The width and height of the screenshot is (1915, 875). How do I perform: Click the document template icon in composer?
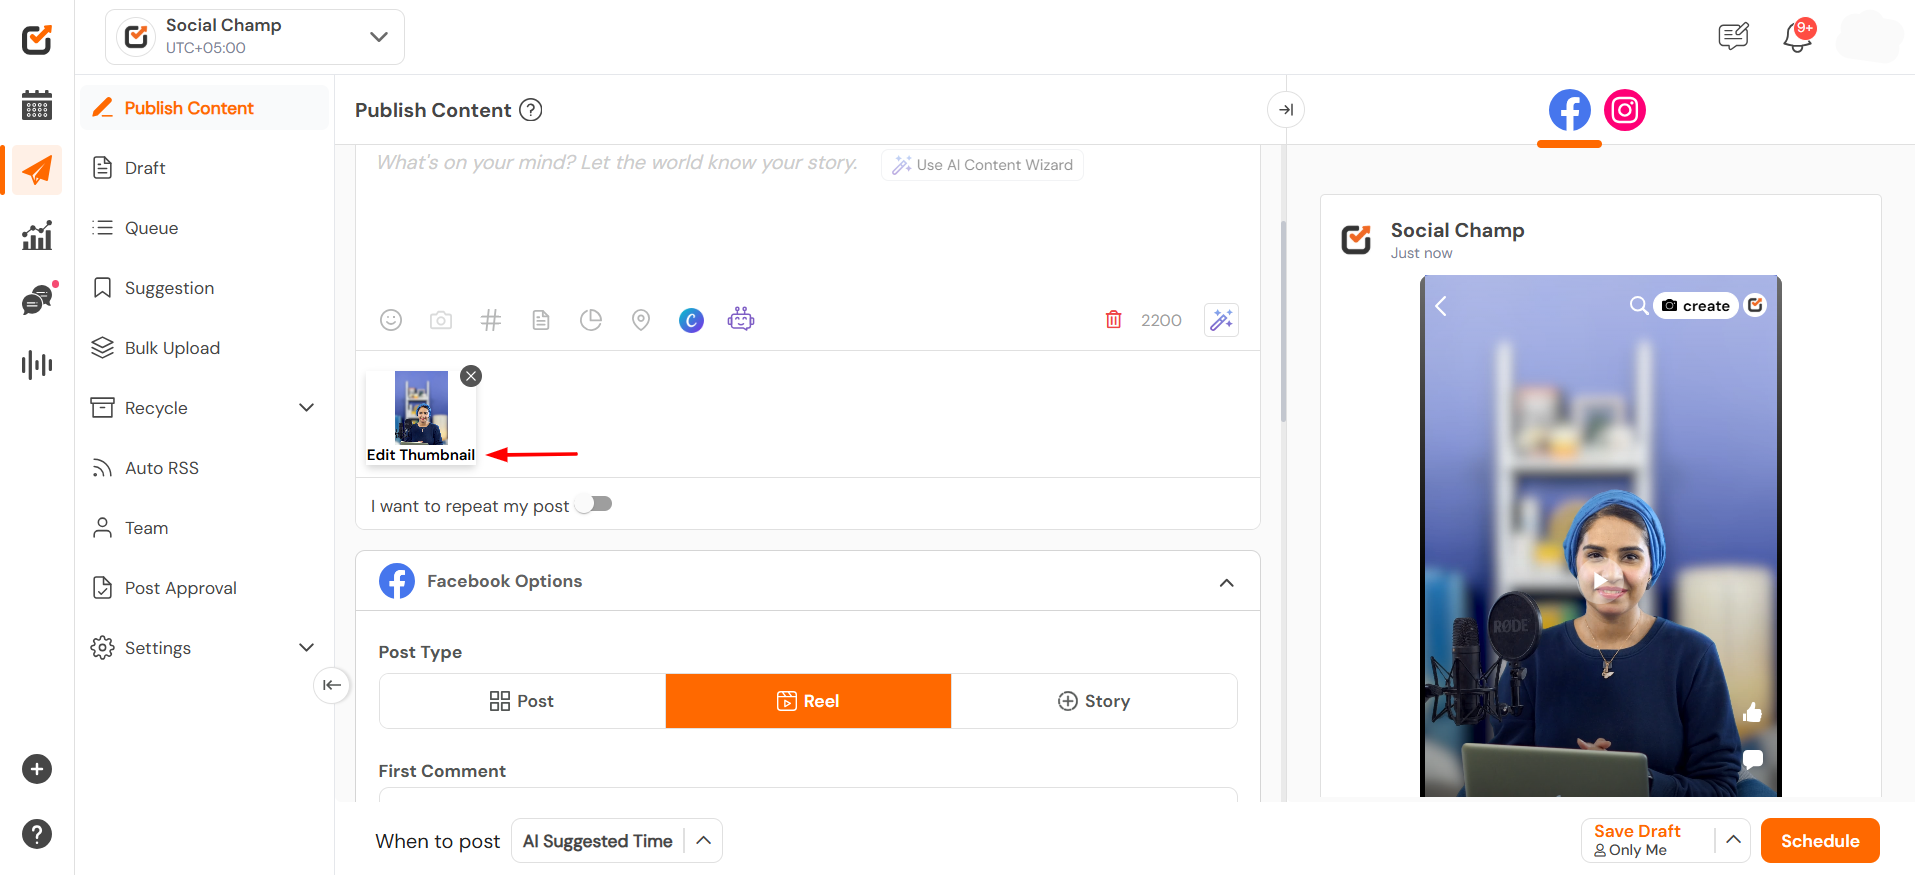tap(541, 320)
